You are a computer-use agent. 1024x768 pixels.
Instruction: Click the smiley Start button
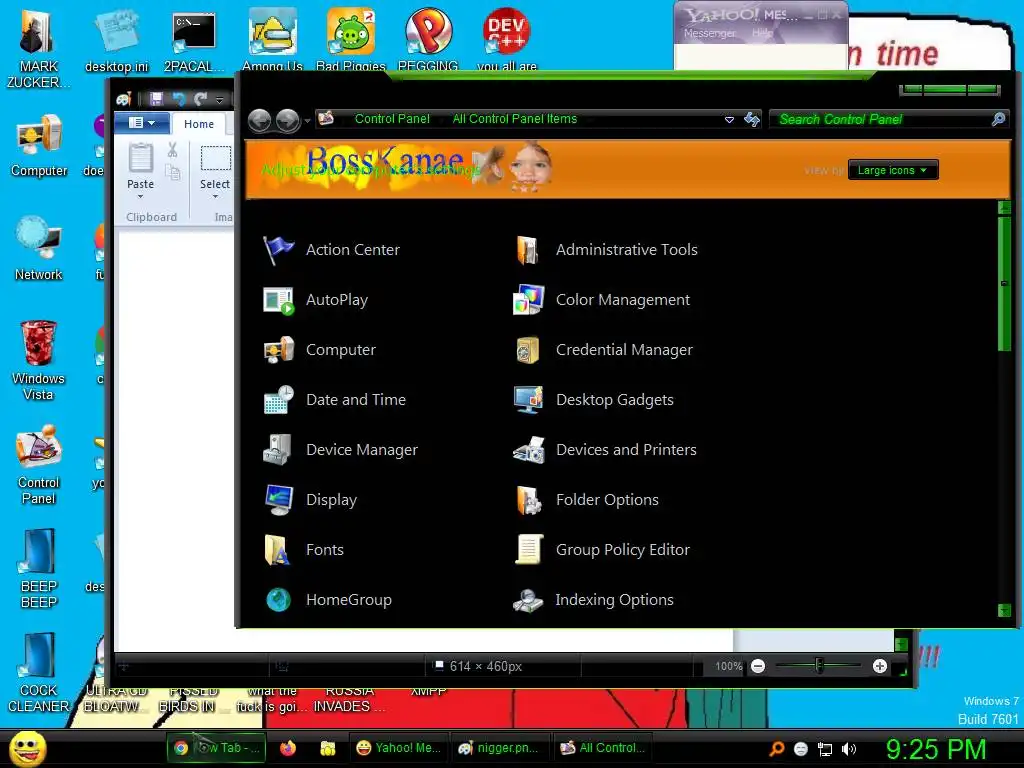click(27, 748)
